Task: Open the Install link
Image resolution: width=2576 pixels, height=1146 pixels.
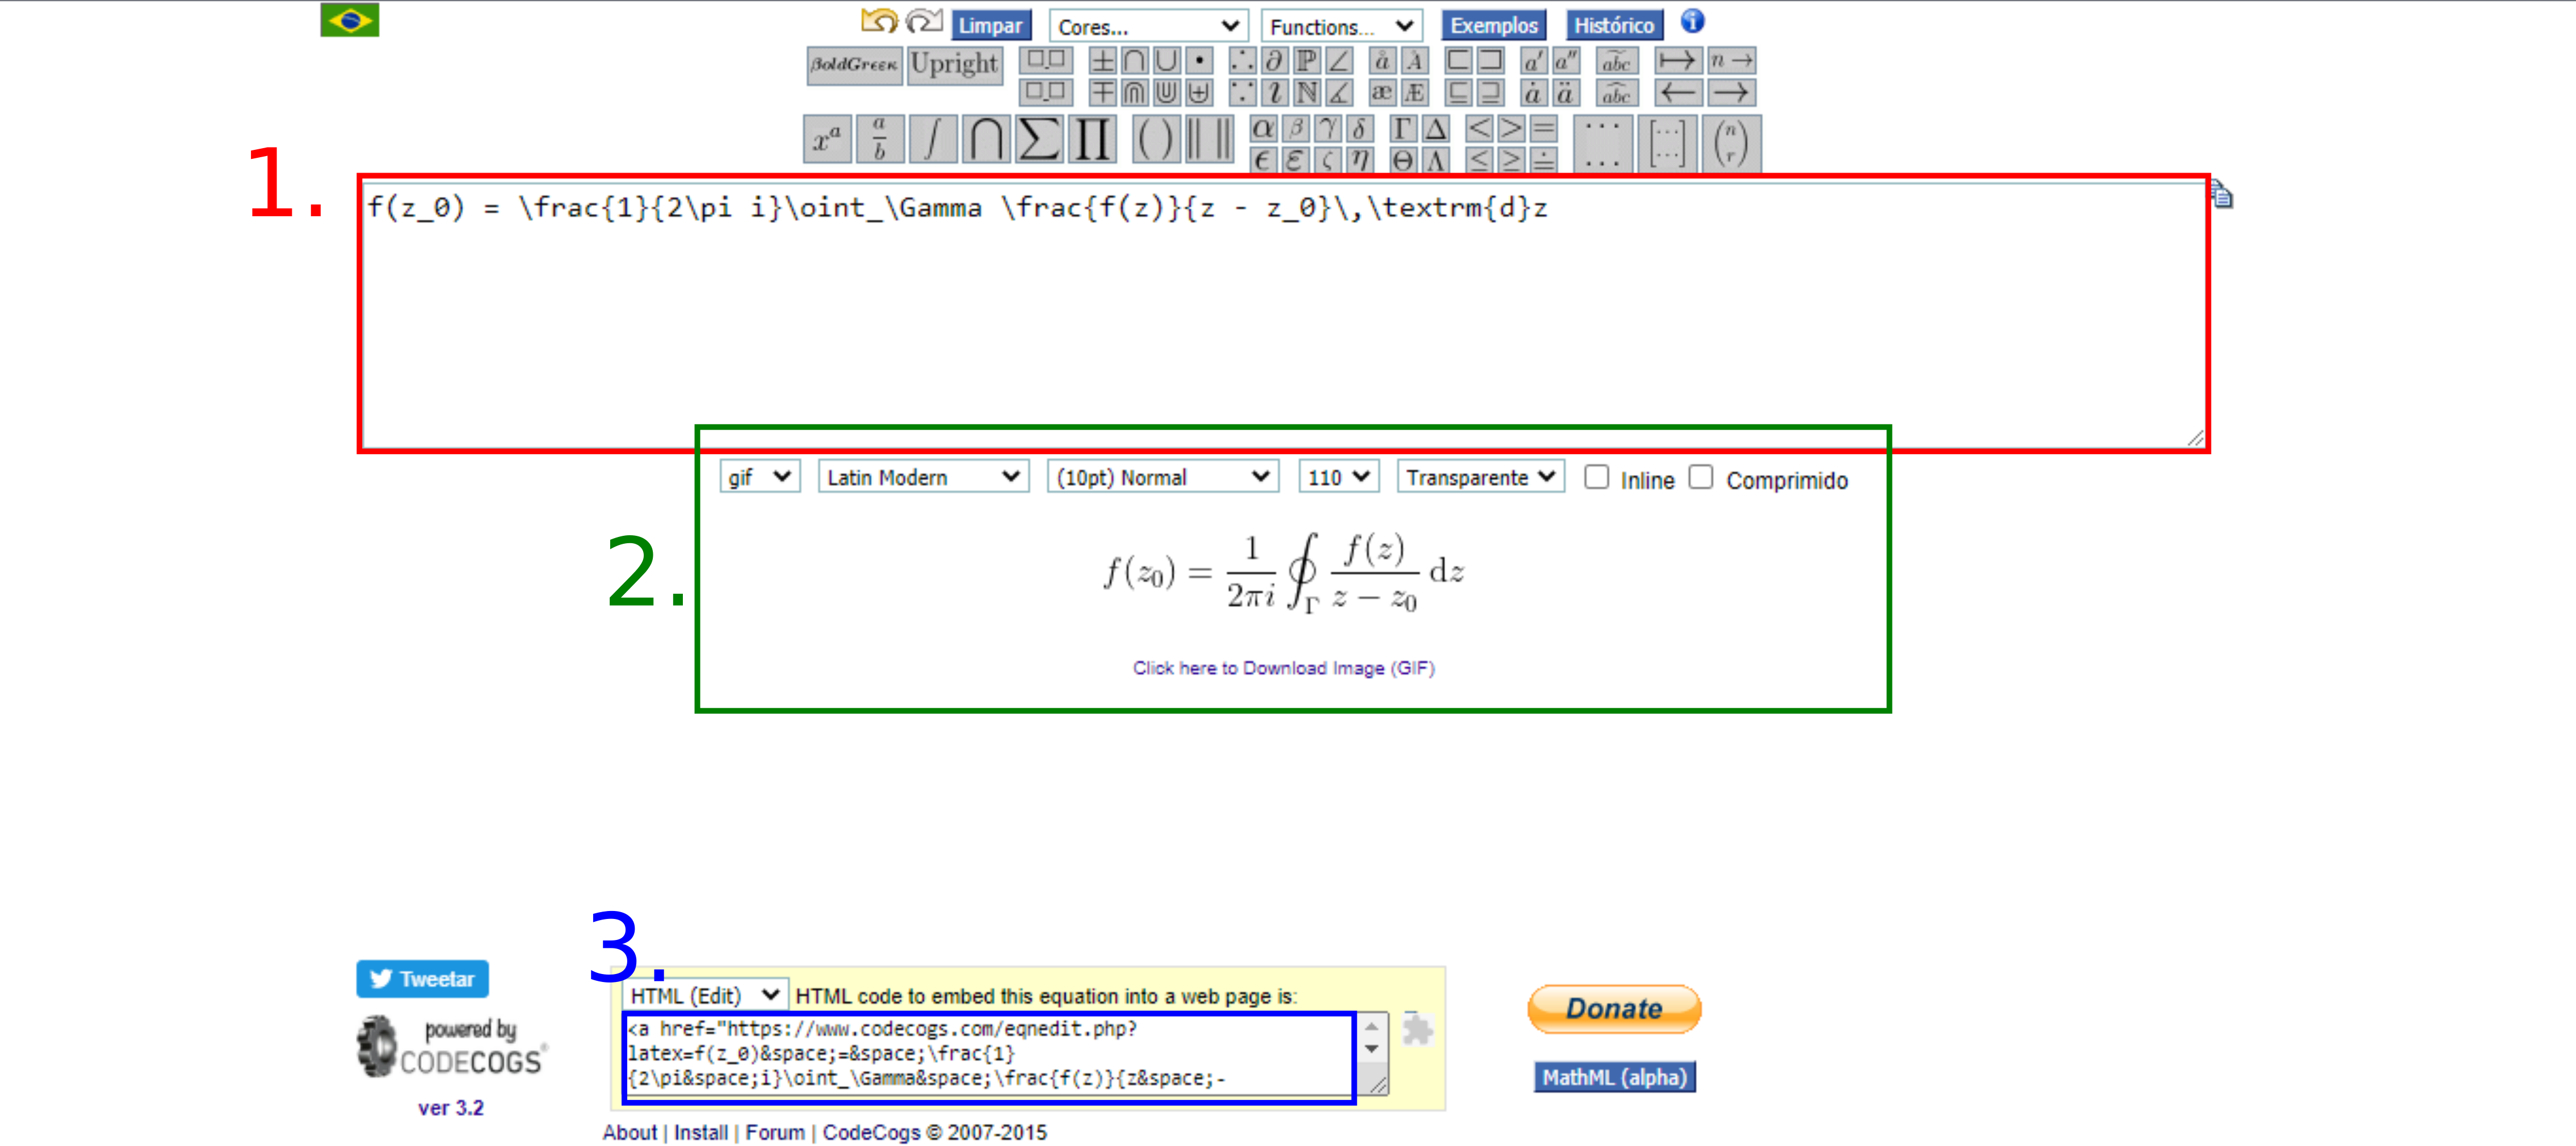Action: (700, 1132)
